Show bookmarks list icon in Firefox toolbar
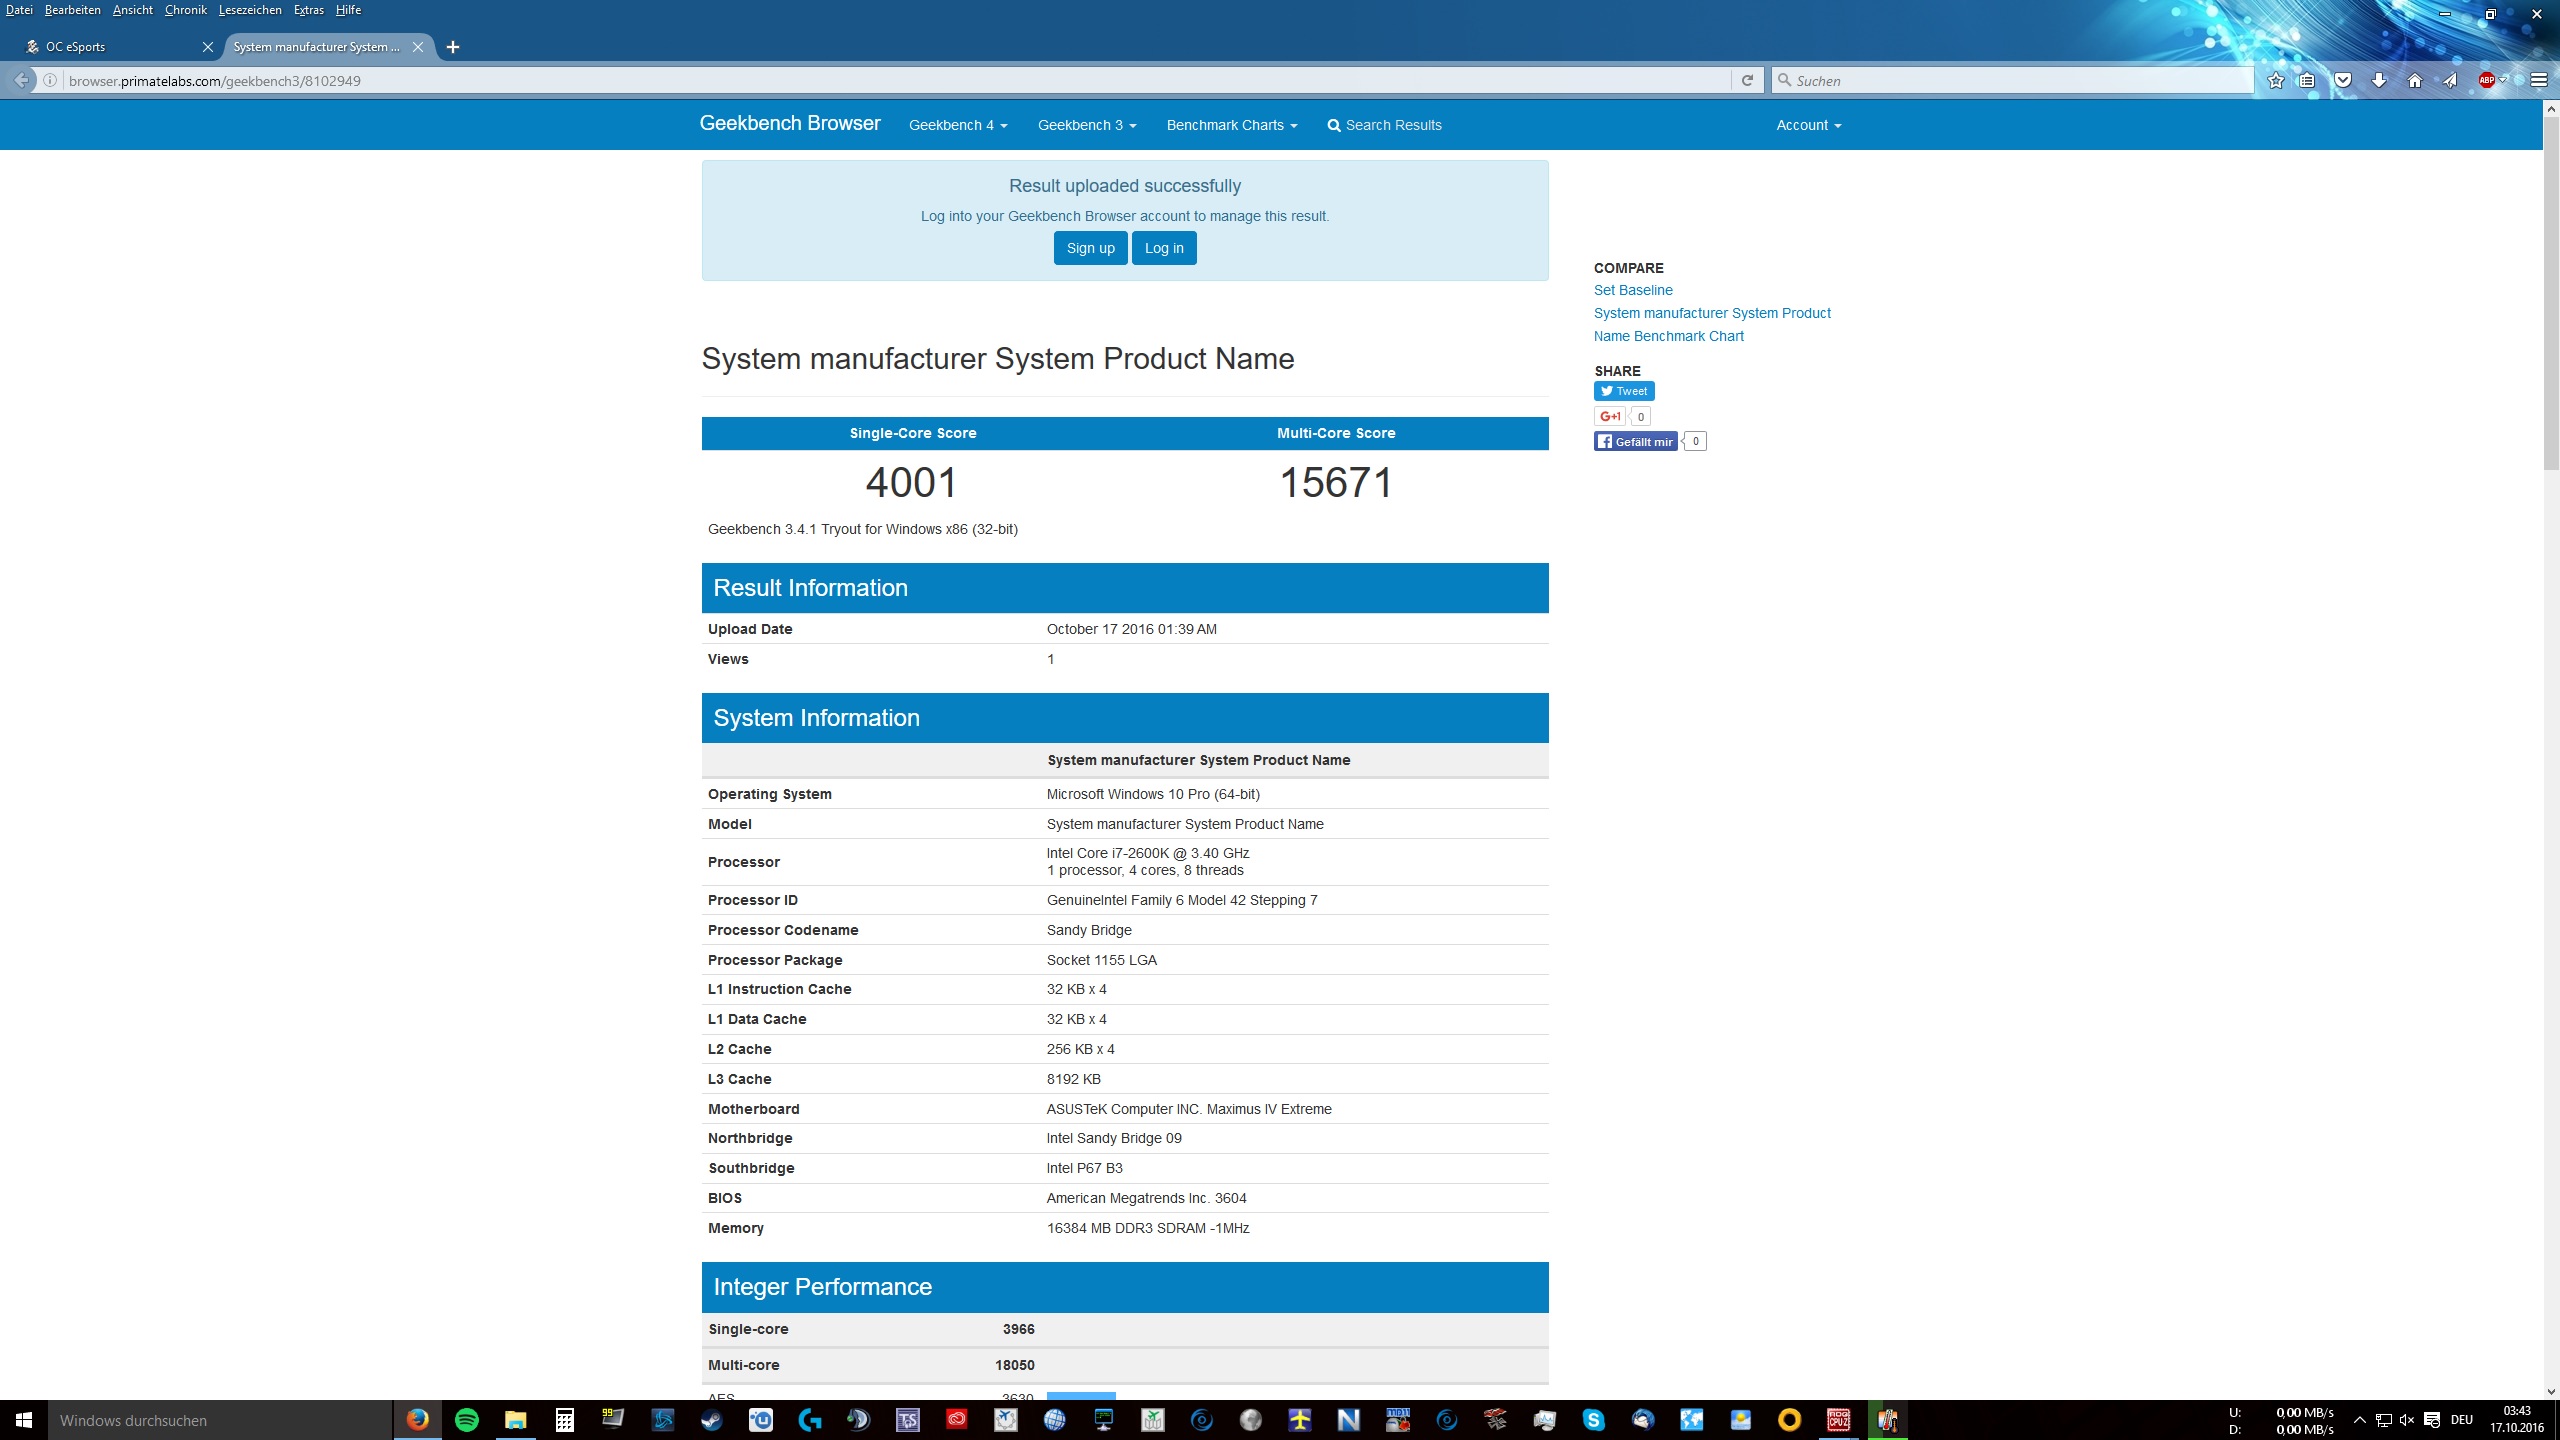The width and height of the screenshot is (2560, 1440). (x=2307, y=81)
